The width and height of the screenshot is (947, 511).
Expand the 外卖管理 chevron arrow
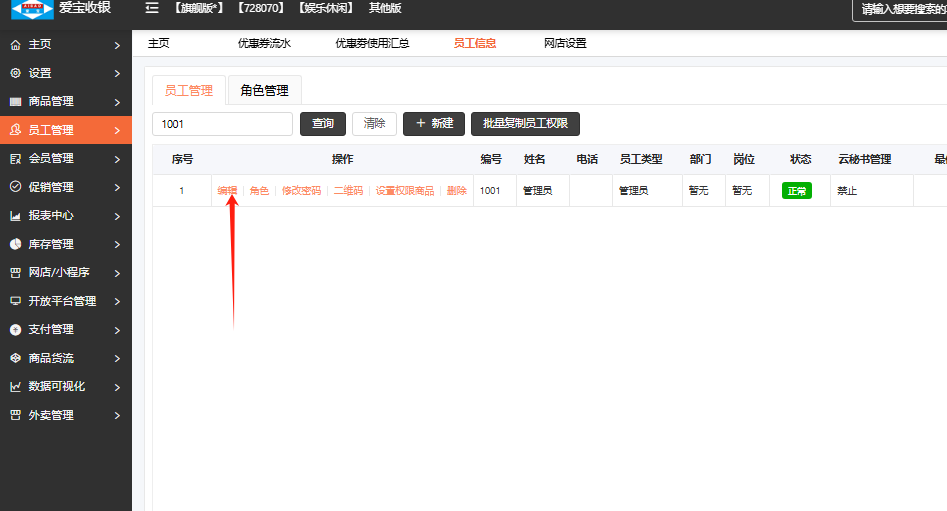click(117, 415)
